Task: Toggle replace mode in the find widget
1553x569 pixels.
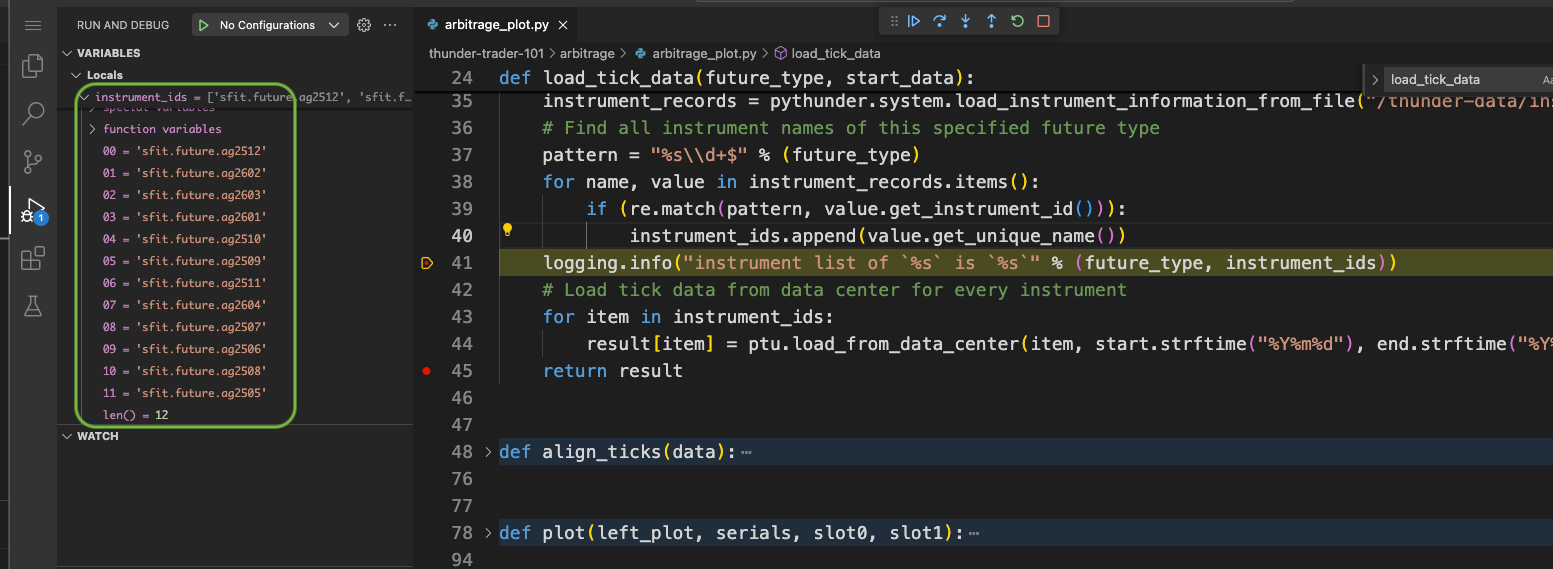Action: tap(1376, 80)
